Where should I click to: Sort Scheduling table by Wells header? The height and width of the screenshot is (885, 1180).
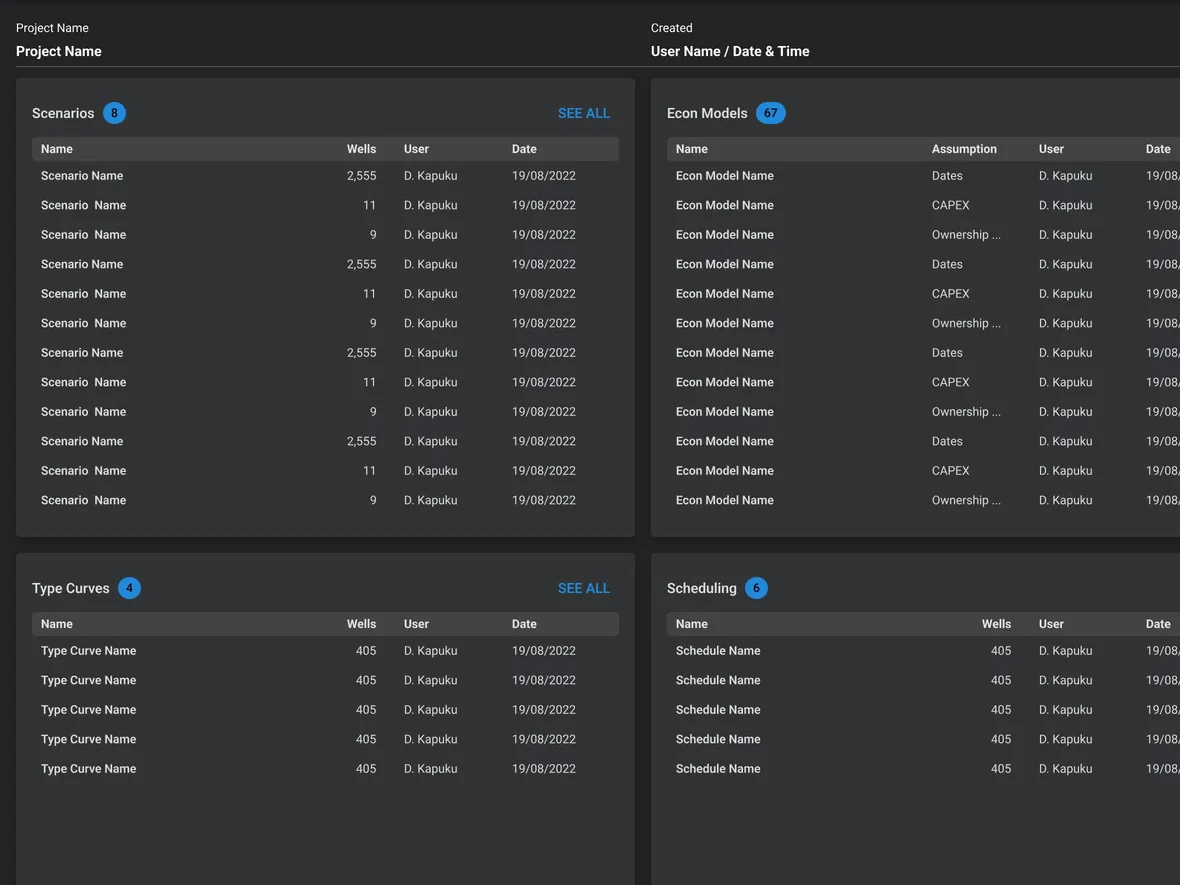996,624
